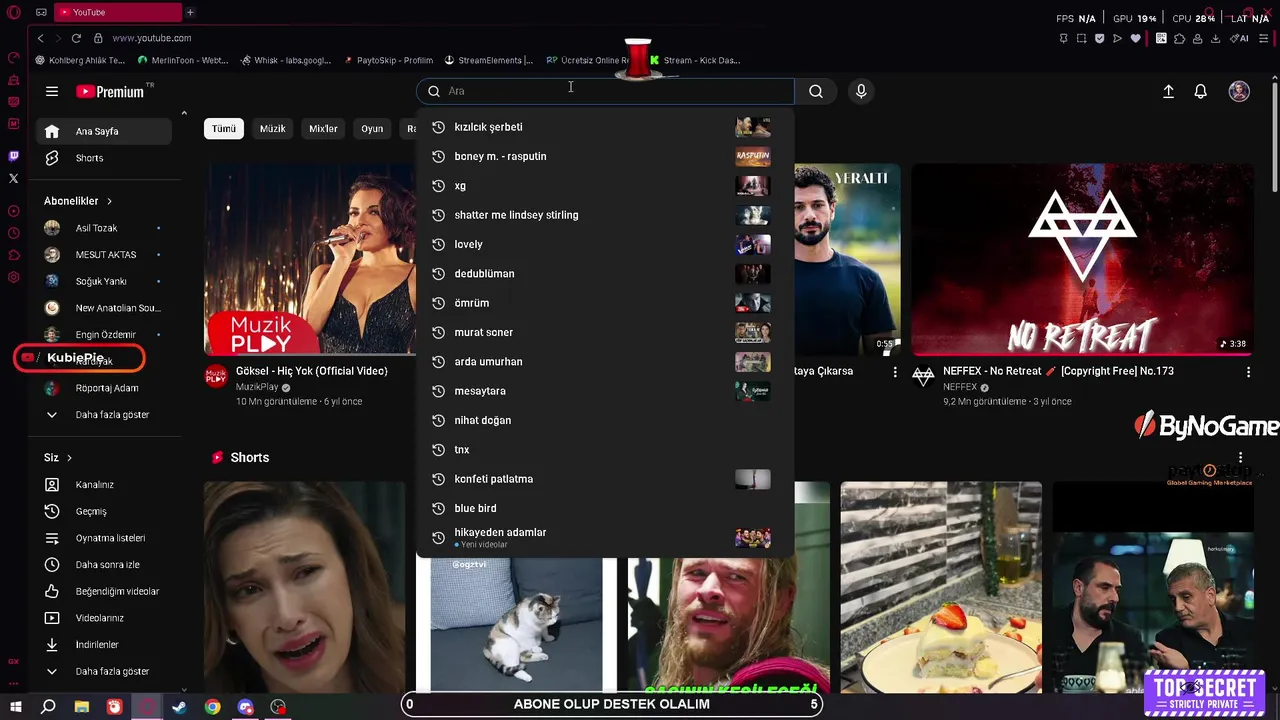
Task: Open Videolarınız in the sidebar
Action: [x=104, y=618]
